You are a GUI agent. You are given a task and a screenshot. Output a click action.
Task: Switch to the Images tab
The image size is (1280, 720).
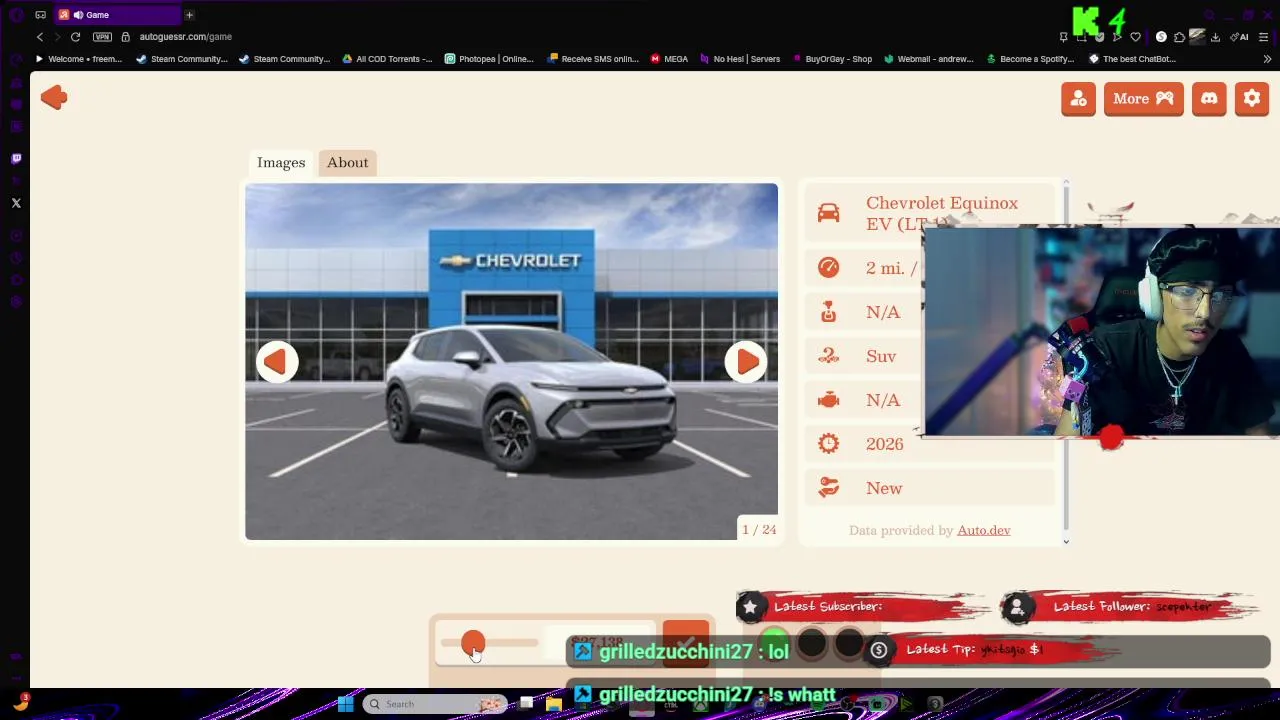click(x=281, y=162)
